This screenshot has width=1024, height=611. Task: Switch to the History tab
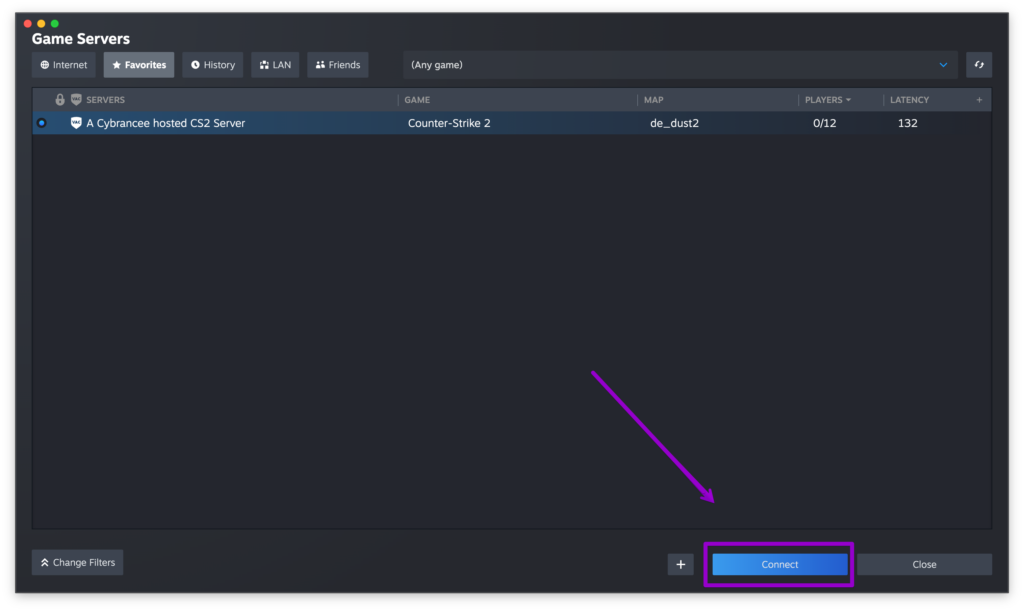212,64
